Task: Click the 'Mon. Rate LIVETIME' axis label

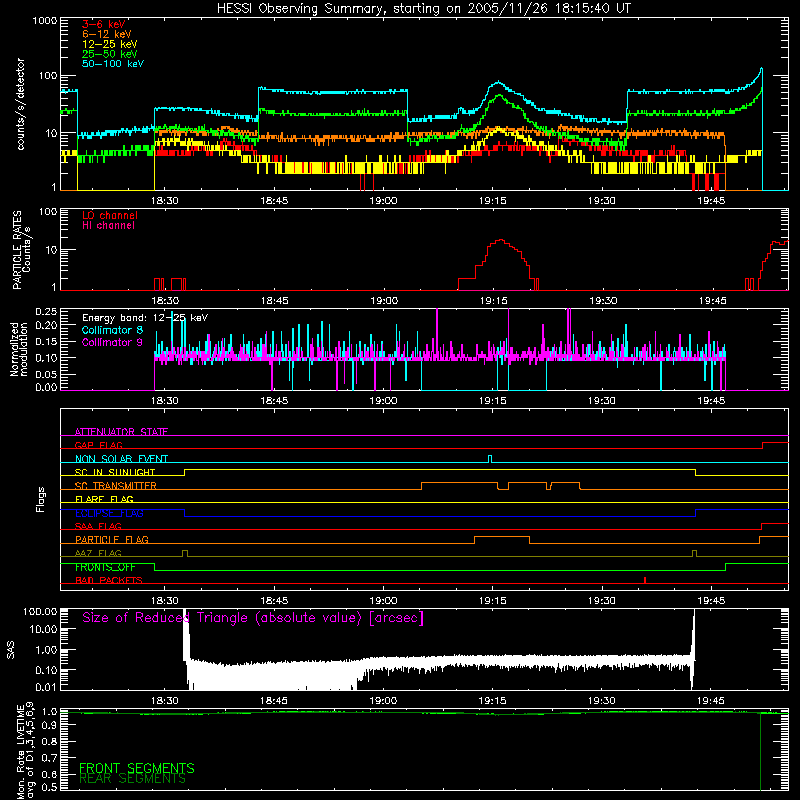Action: tap(21, 752)
